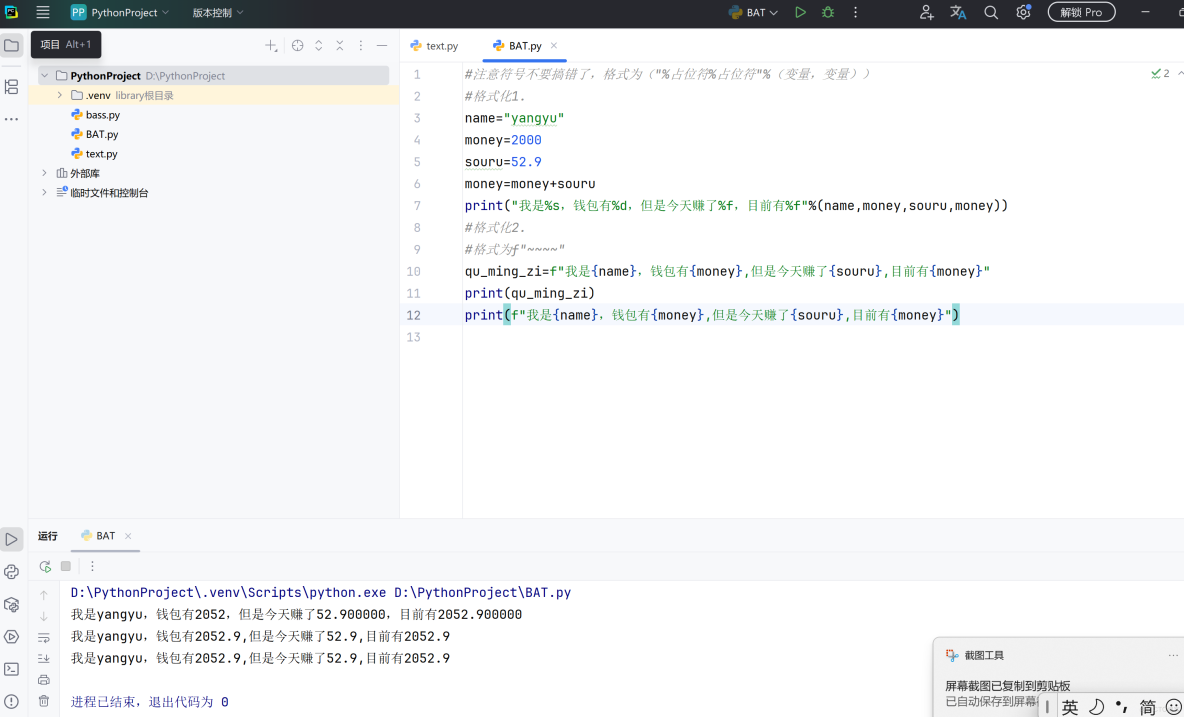Open the BAT run configuration dropdown
Image resolution: width=1184 pixels, height=717 pixels.
[753, 12]
